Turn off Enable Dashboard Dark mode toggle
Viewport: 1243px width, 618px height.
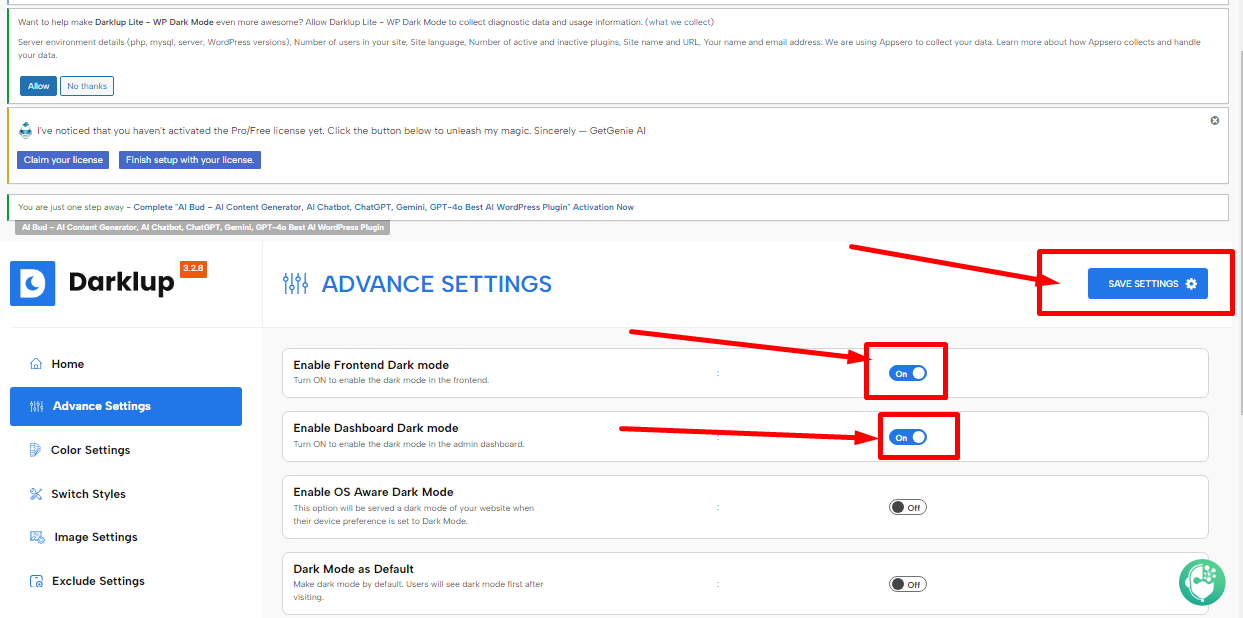(x=908, y=437)
